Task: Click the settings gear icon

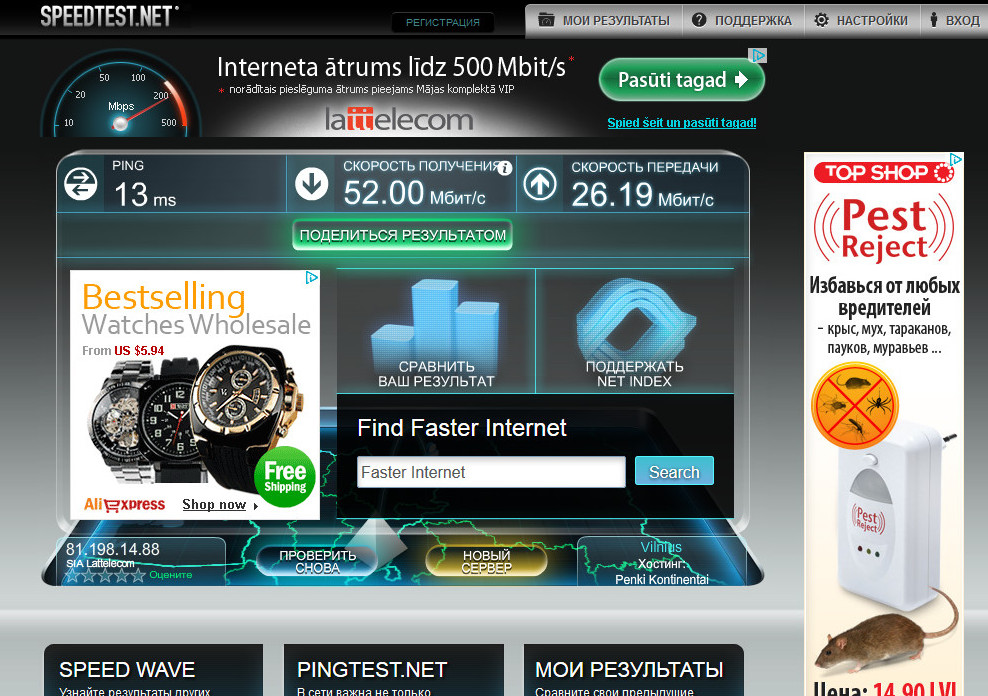Action: coord(821,20)
